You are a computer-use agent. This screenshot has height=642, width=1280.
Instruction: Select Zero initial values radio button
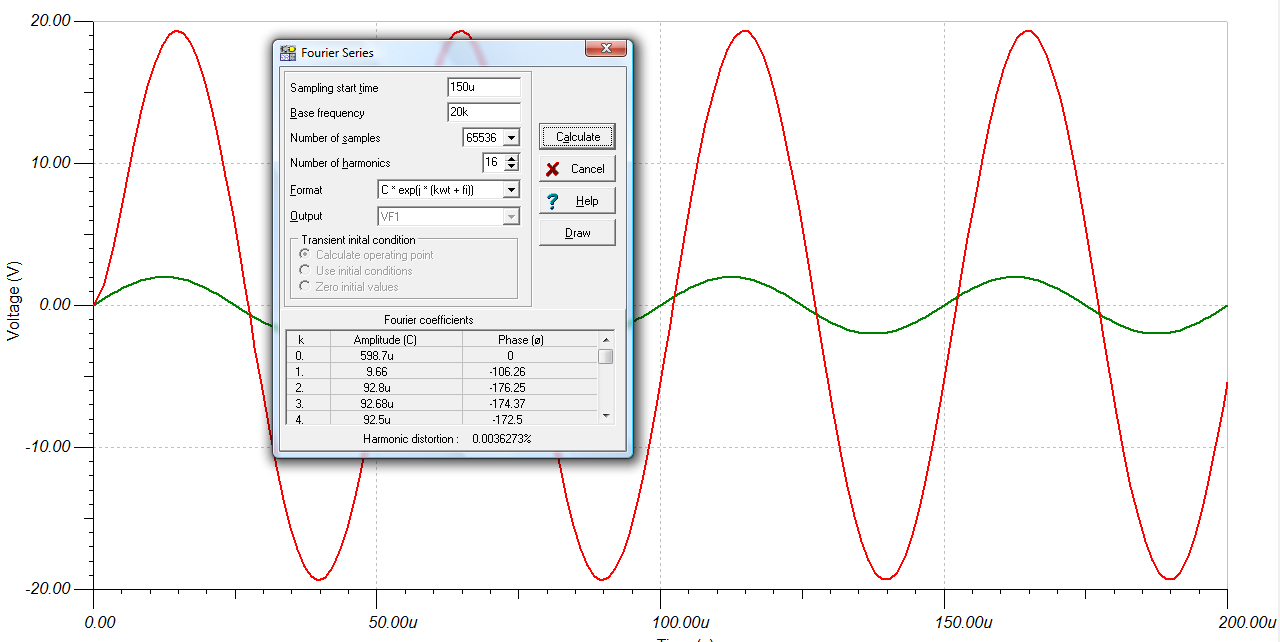[x=305, y=287]
